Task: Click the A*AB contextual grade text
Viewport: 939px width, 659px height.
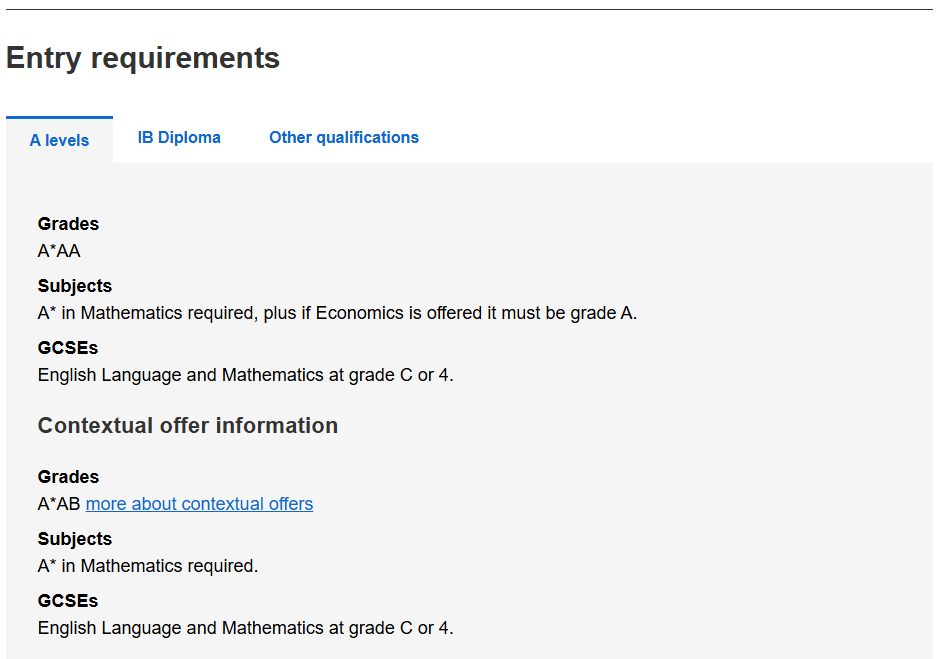Action: coord(59,504)
